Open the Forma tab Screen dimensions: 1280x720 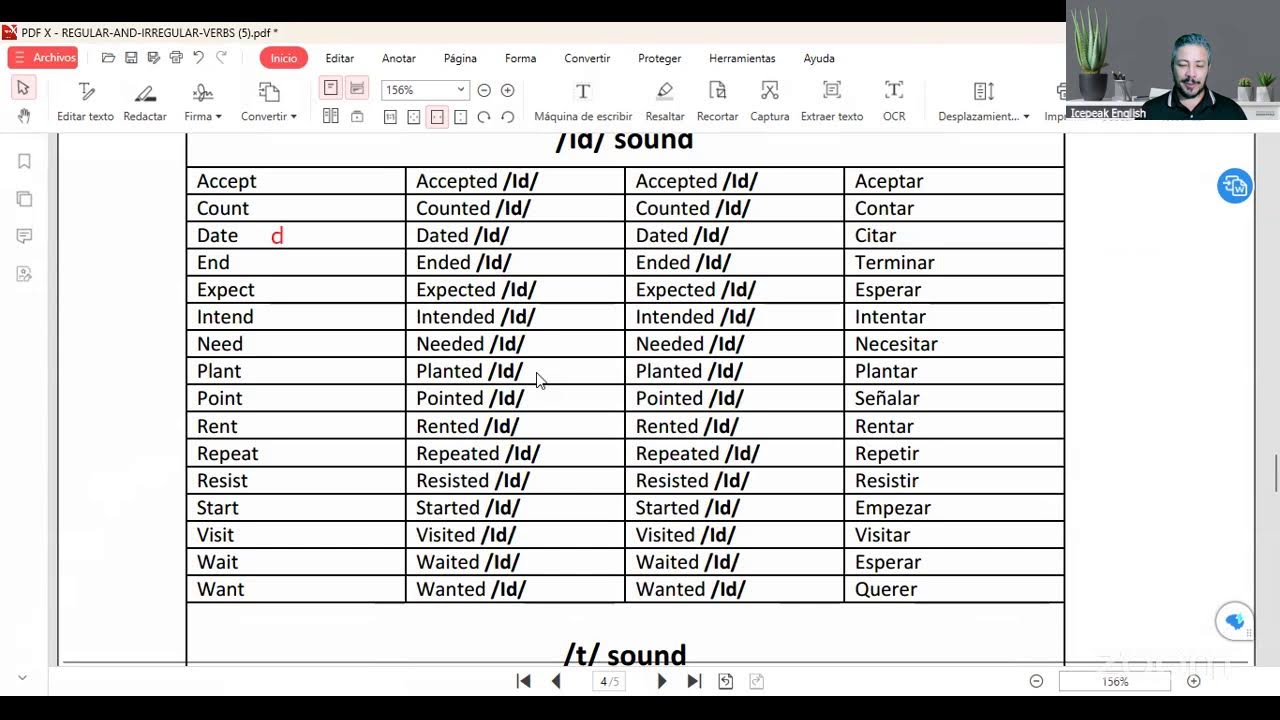[x=521, y=58]
